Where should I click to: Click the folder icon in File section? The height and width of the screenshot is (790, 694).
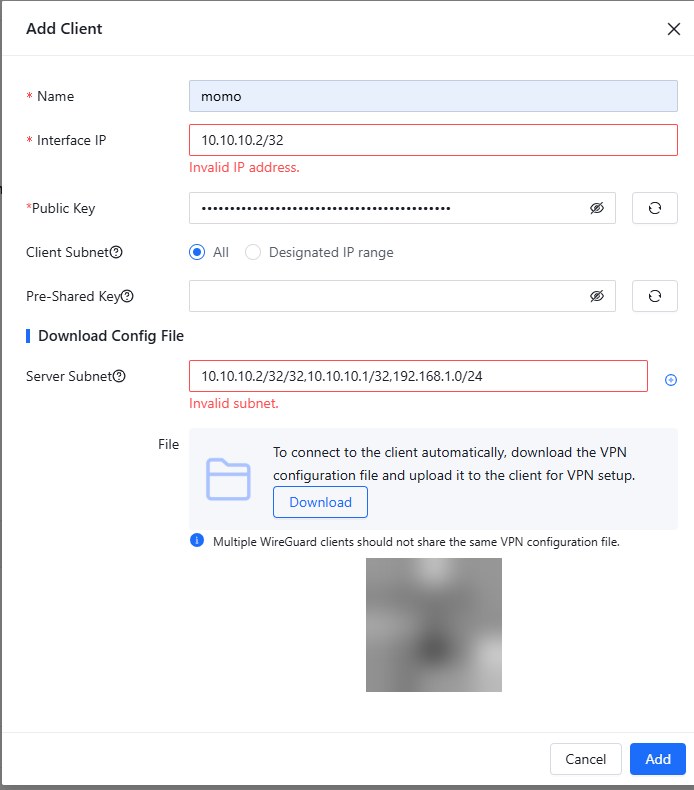pyautogui.click(x=228, y=479)
